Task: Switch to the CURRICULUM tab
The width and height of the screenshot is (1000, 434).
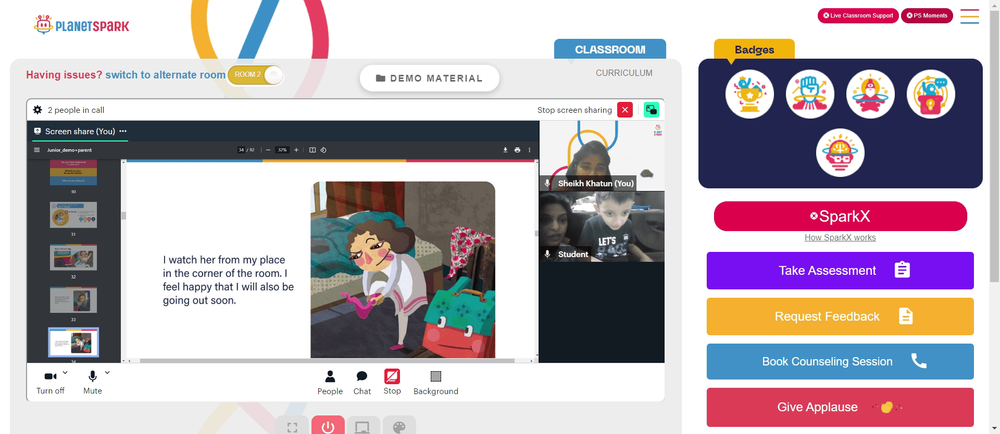Action: (x=624, y=73)
